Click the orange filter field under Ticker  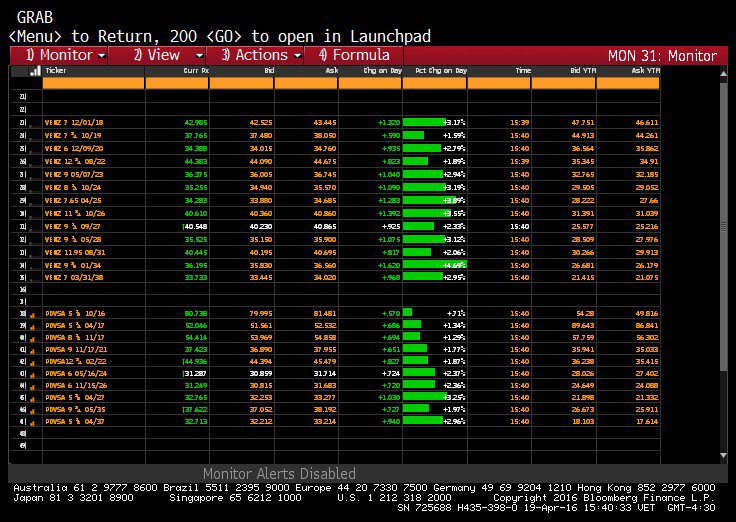pyautogui.click(x=93, y=84)
